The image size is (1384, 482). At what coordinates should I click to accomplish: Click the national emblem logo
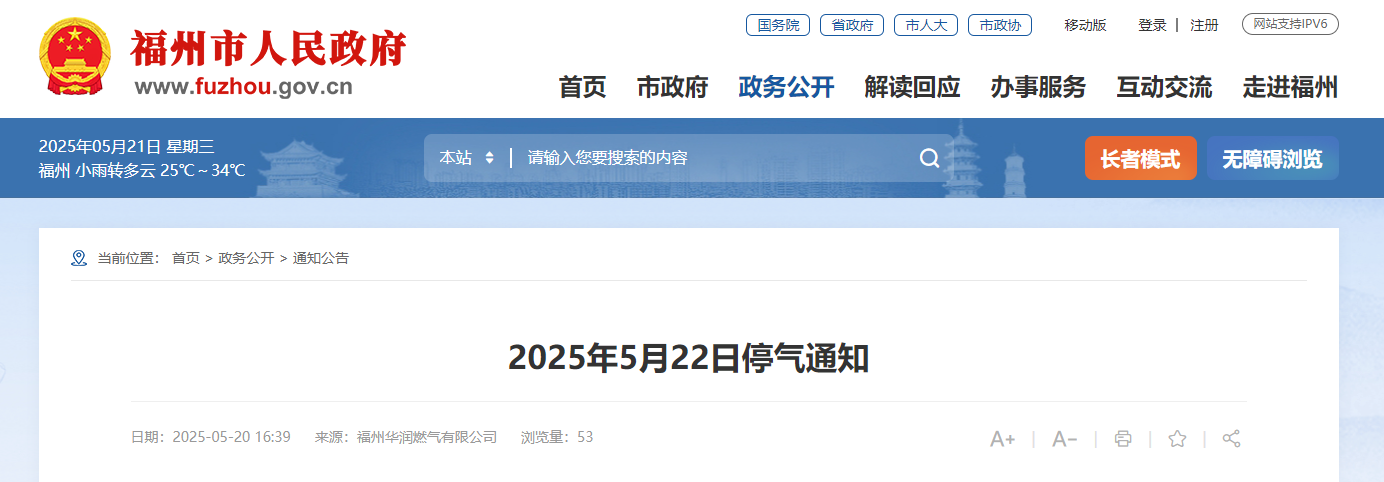coord(76,58)
